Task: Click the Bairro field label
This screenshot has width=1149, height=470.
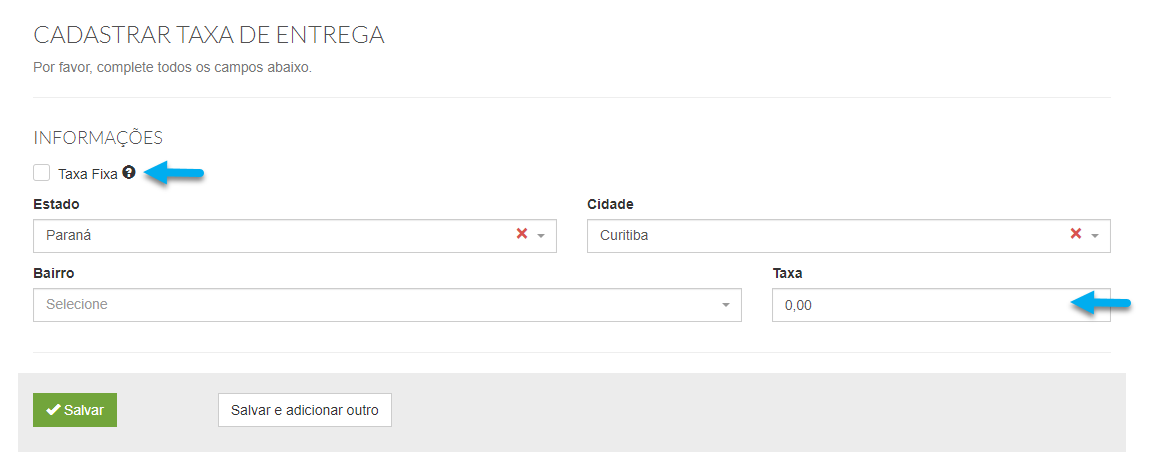Action: tap(53, 273)
